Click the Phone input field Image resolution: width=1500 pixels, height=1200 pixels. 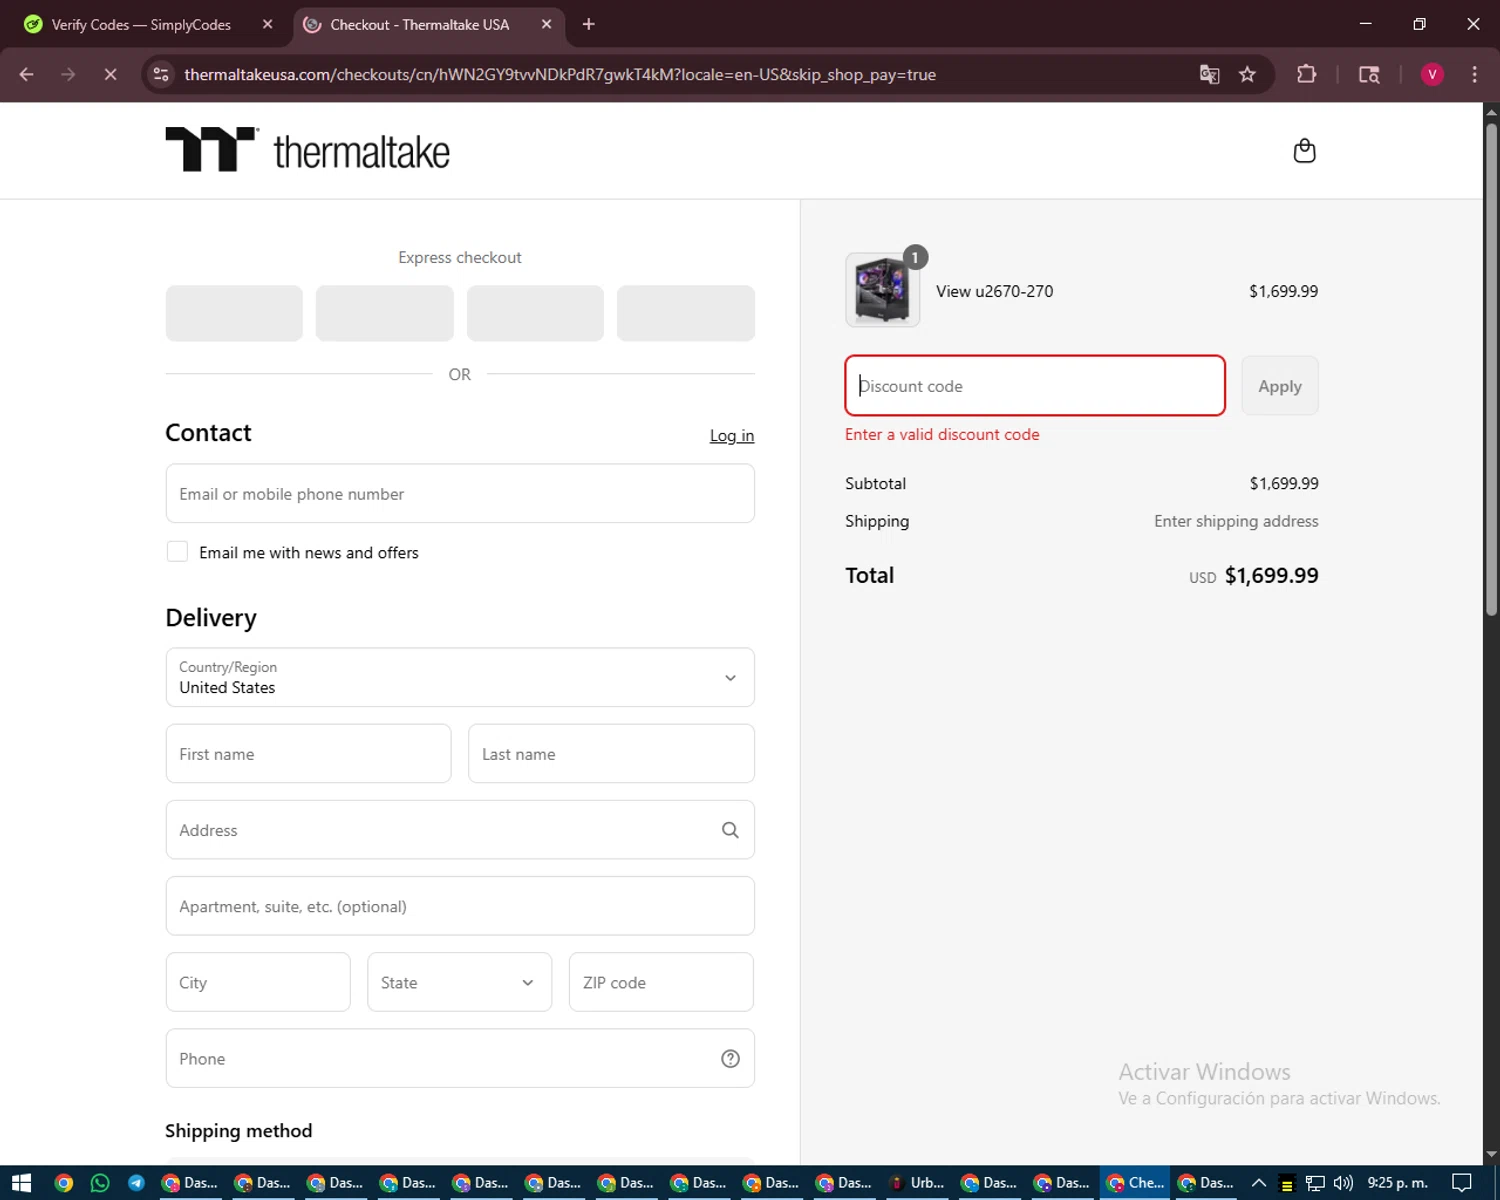coord(460,1058)
